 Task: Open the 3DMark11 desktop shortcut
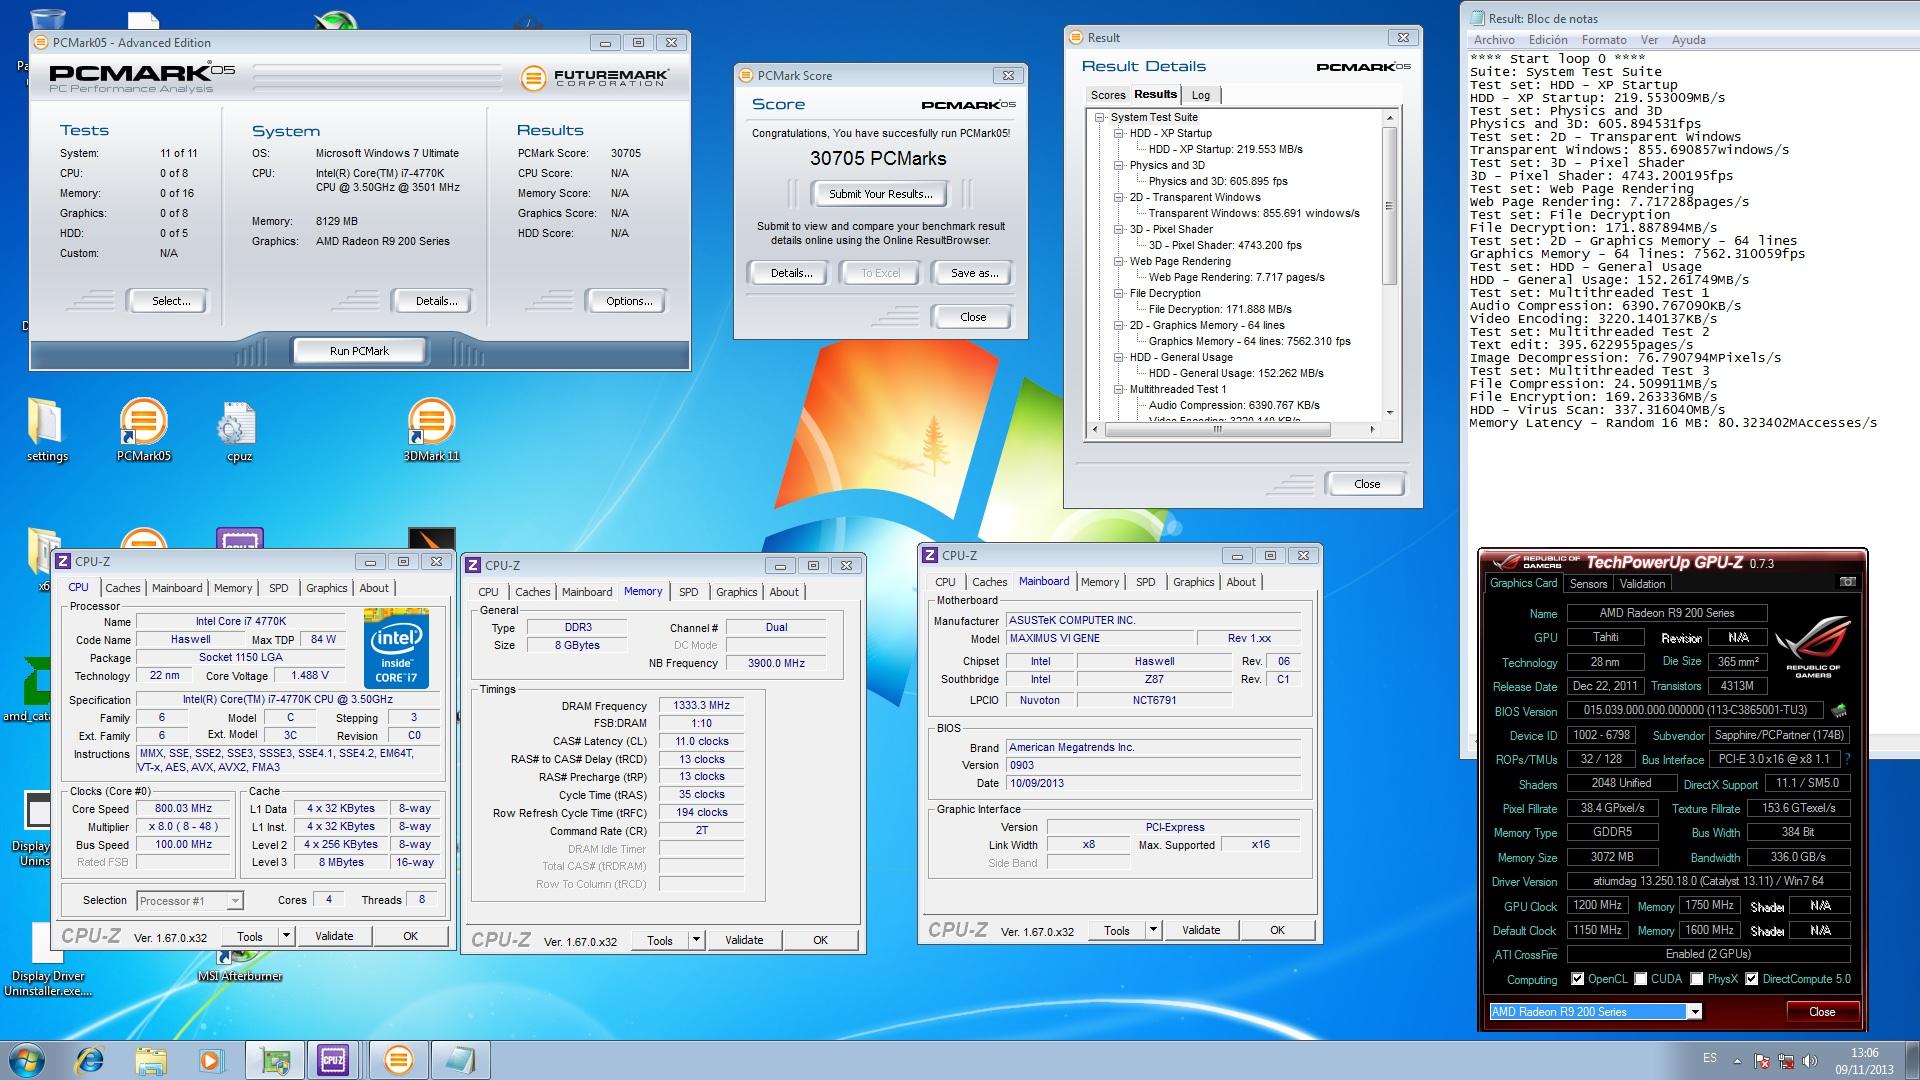[x=431, y=430]
